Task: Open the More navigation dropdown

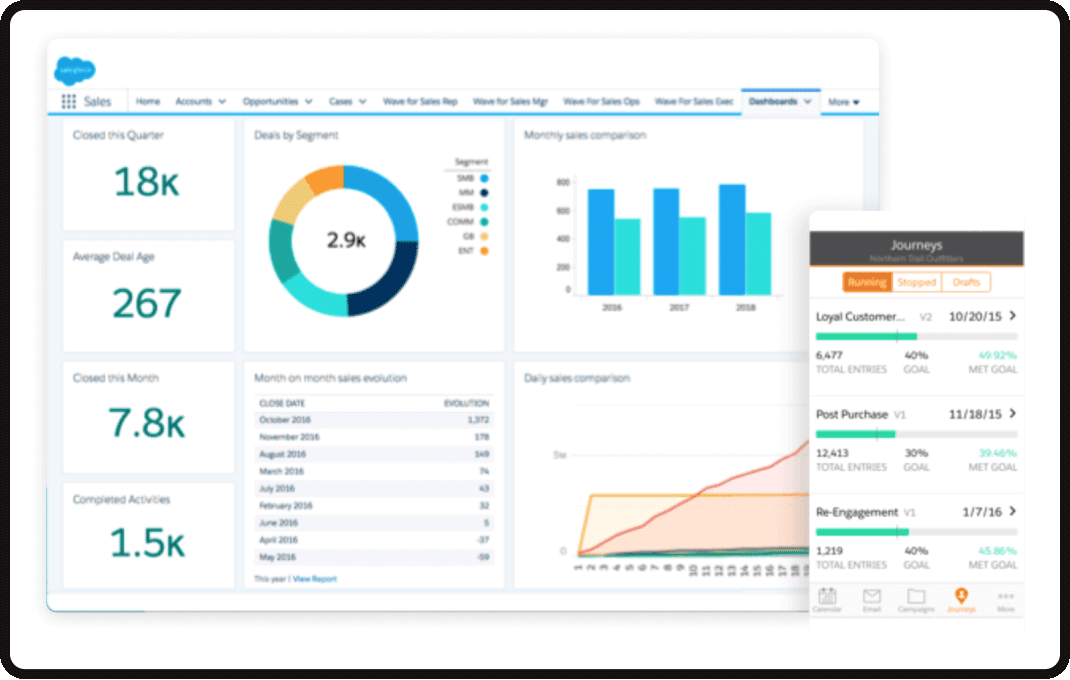Action: coord(843,102)
